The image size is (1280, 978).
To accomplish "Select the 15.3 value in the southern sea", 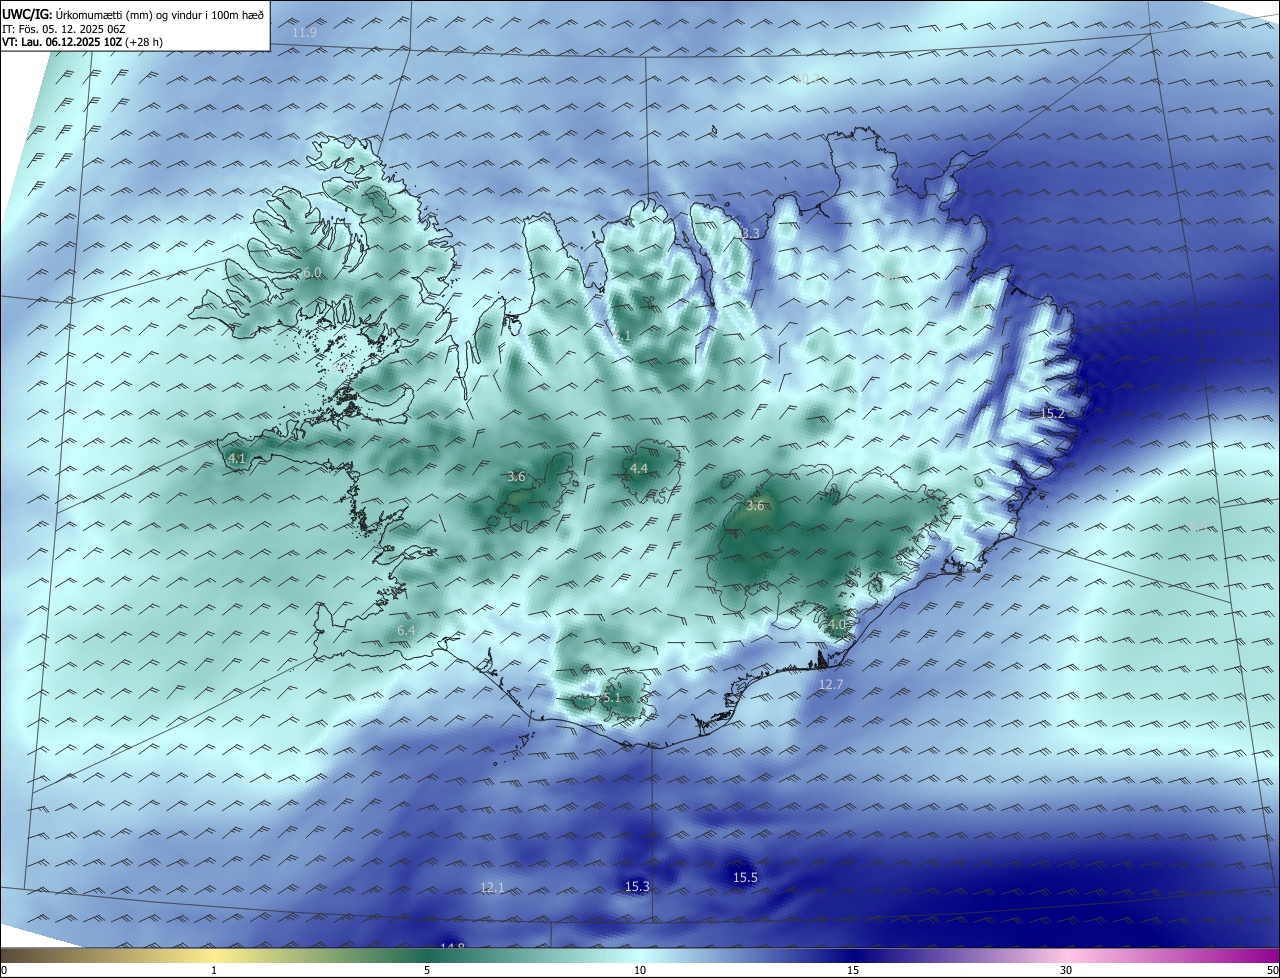I will [x=637, y=887].
